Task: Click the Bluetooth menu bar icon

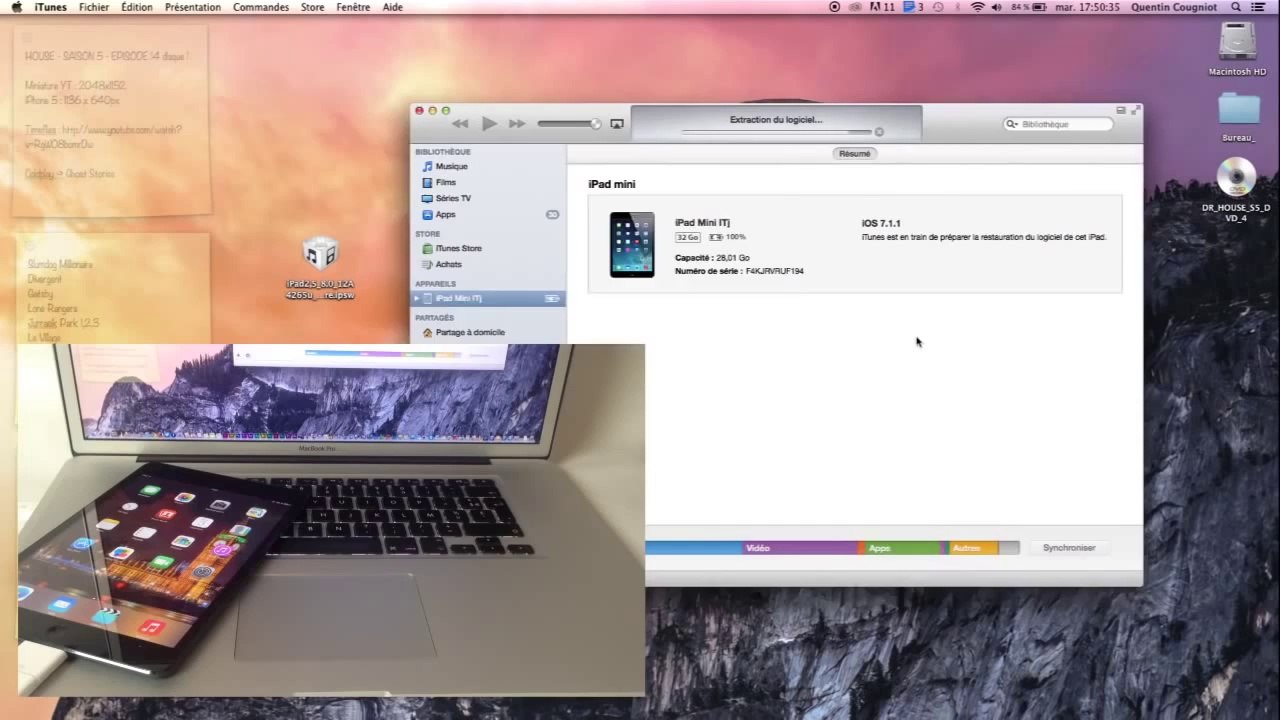Action: [x=958, y=7]
